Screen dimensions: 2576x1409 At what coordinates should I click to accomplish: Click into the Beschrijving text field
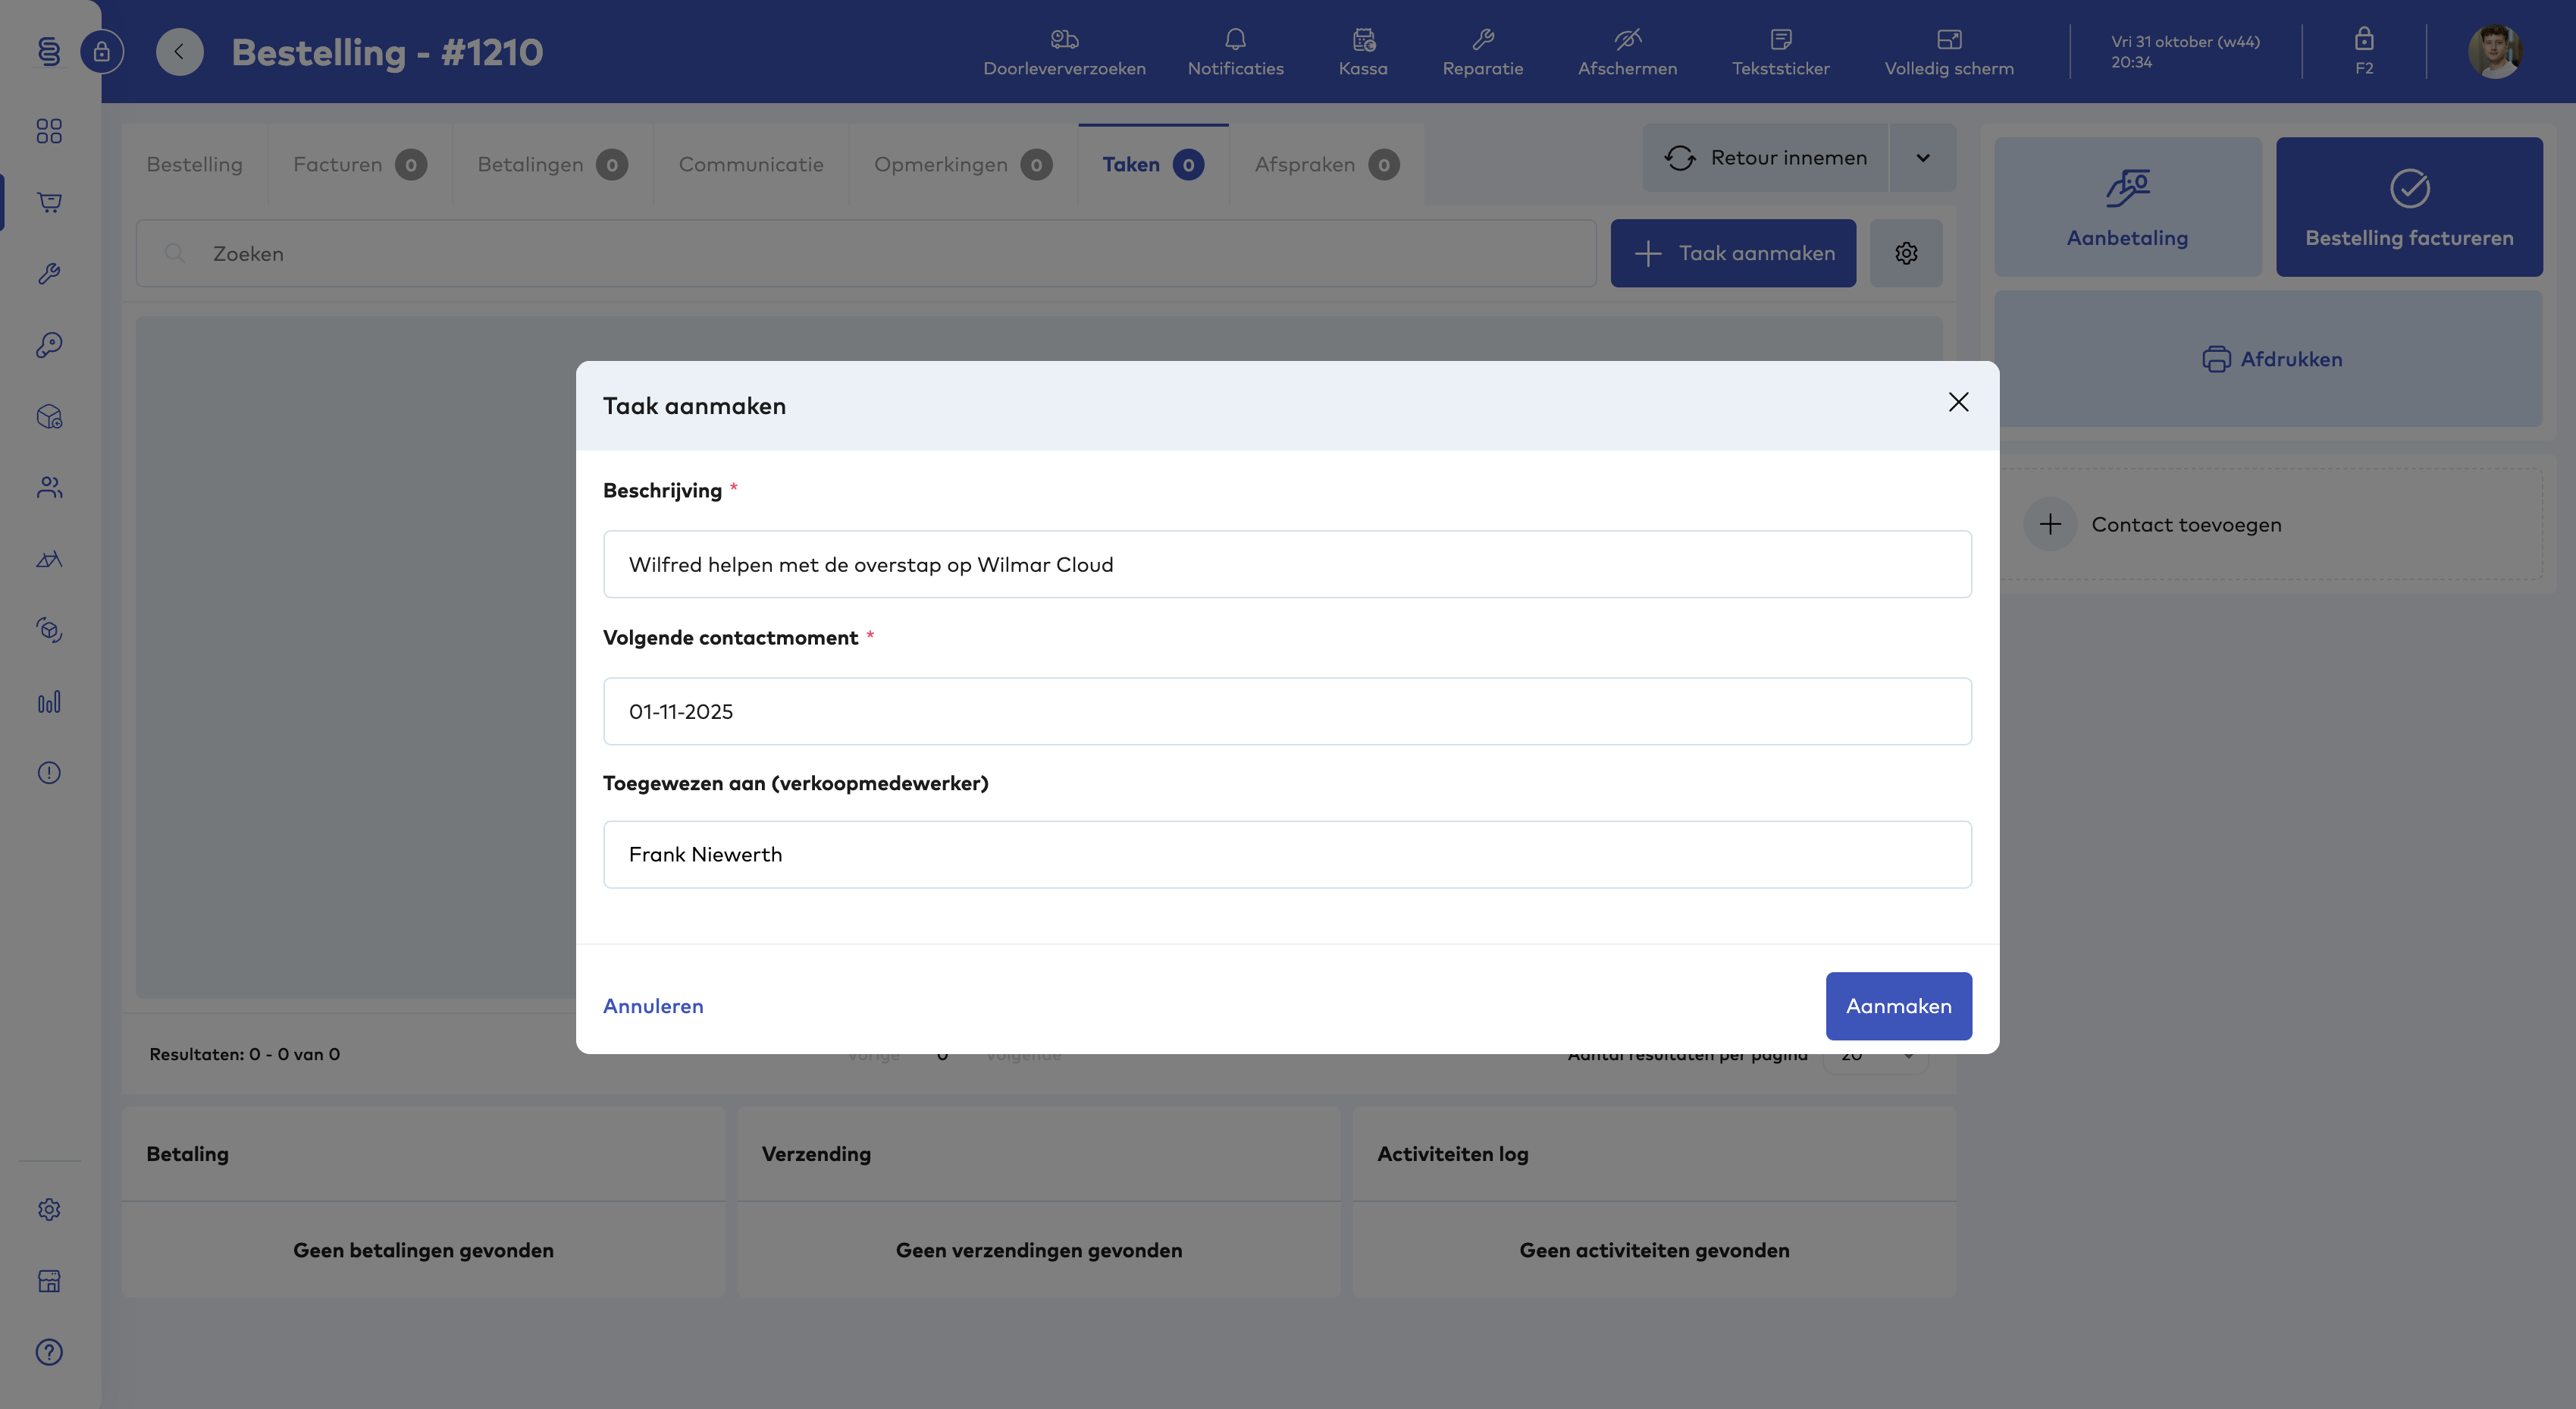1287,564
